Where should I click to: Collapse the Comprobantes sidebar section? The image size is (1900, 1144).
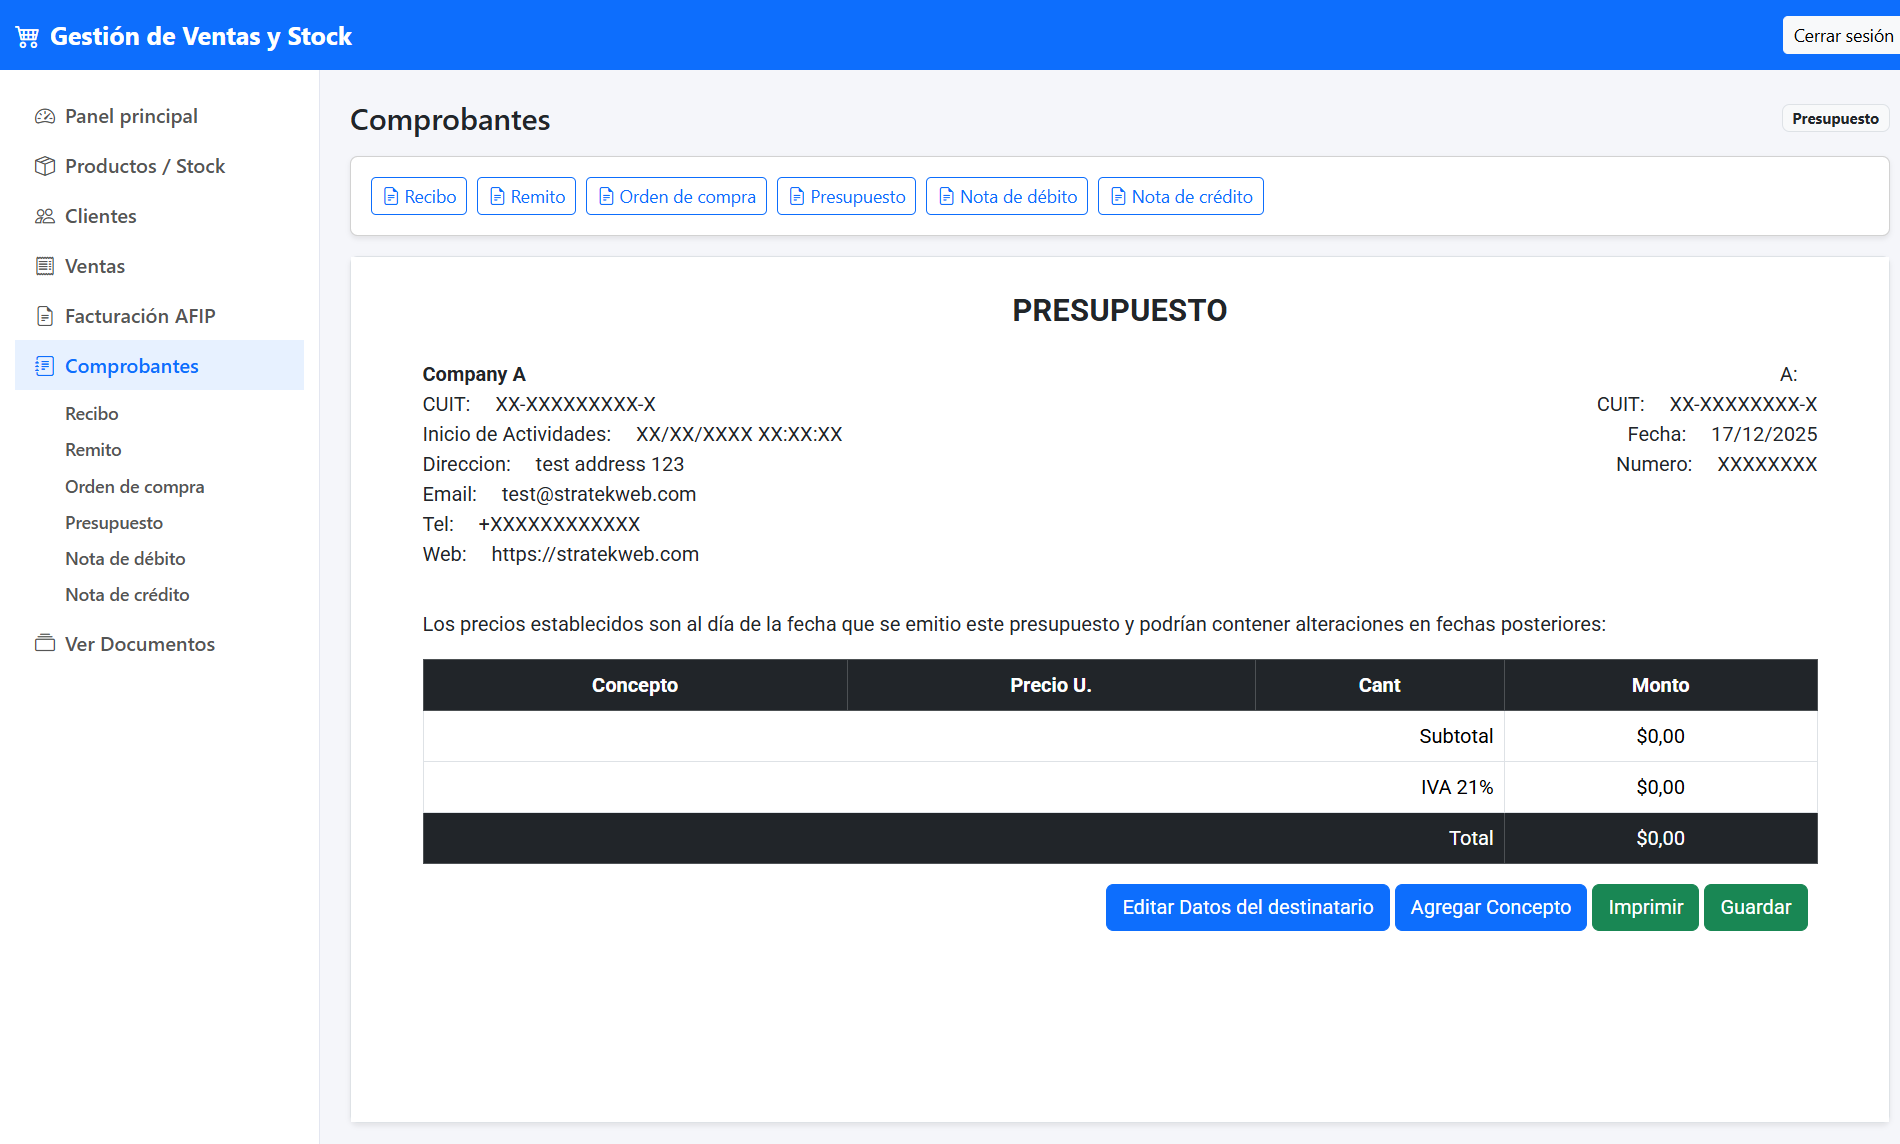131,366
